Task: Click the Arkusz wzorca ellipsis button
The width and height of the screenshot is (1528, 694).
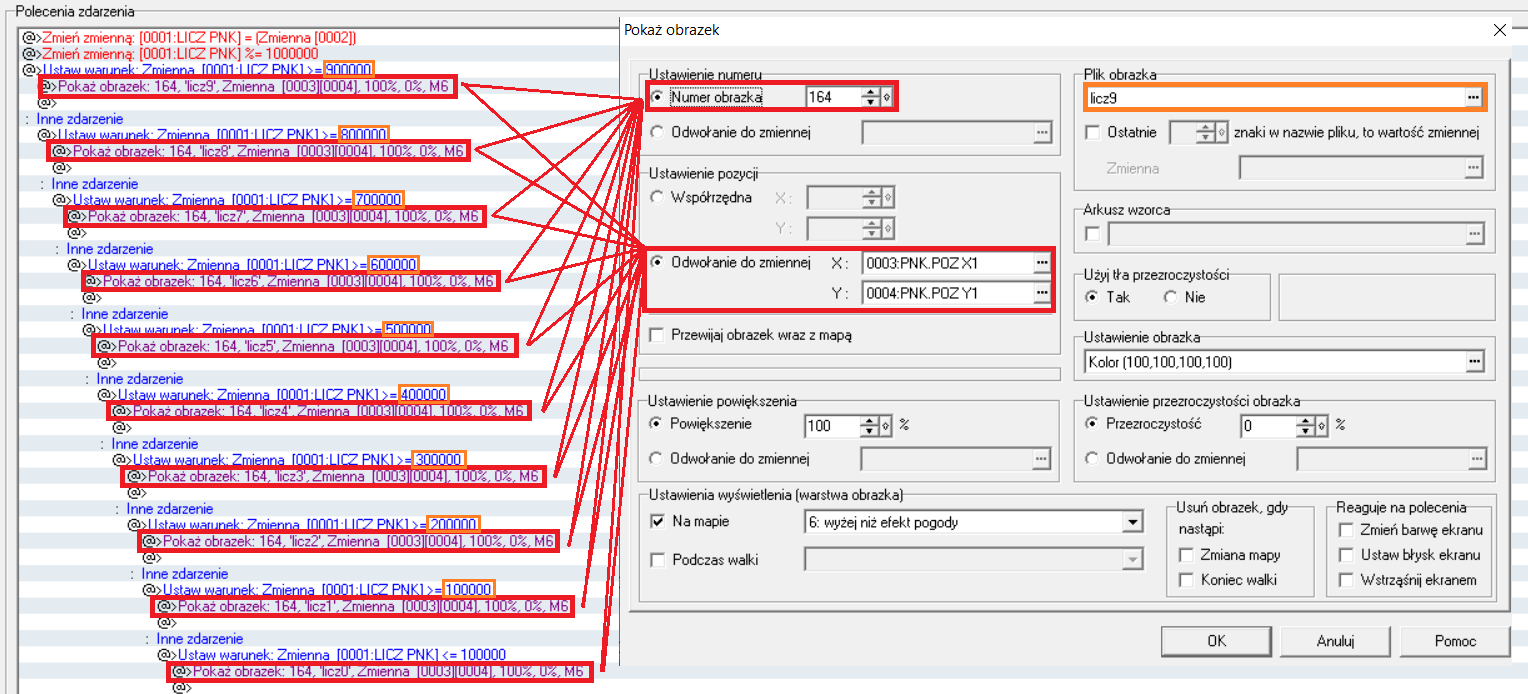Action: point(1472,234)
